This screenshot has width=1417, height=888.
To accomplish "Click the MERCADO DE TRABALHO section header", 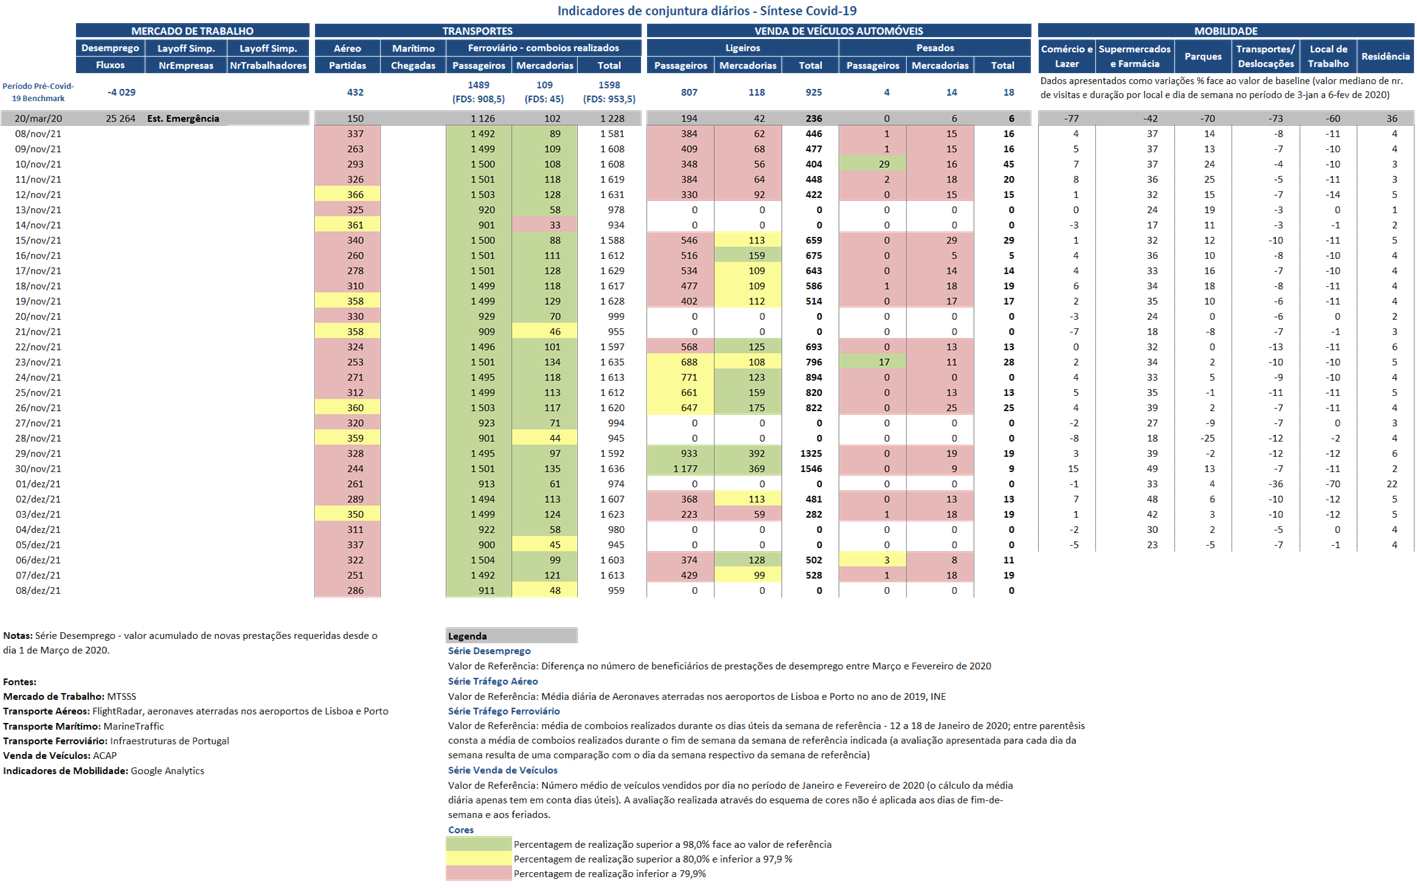I will [192, 31].
